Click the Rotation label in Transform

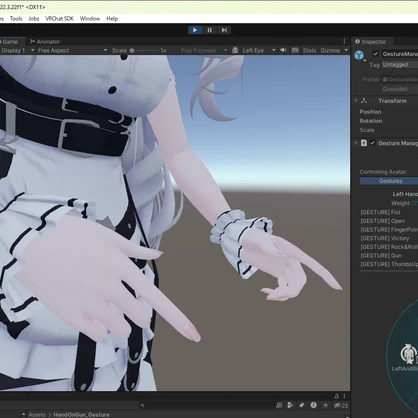tap(371, 121)
